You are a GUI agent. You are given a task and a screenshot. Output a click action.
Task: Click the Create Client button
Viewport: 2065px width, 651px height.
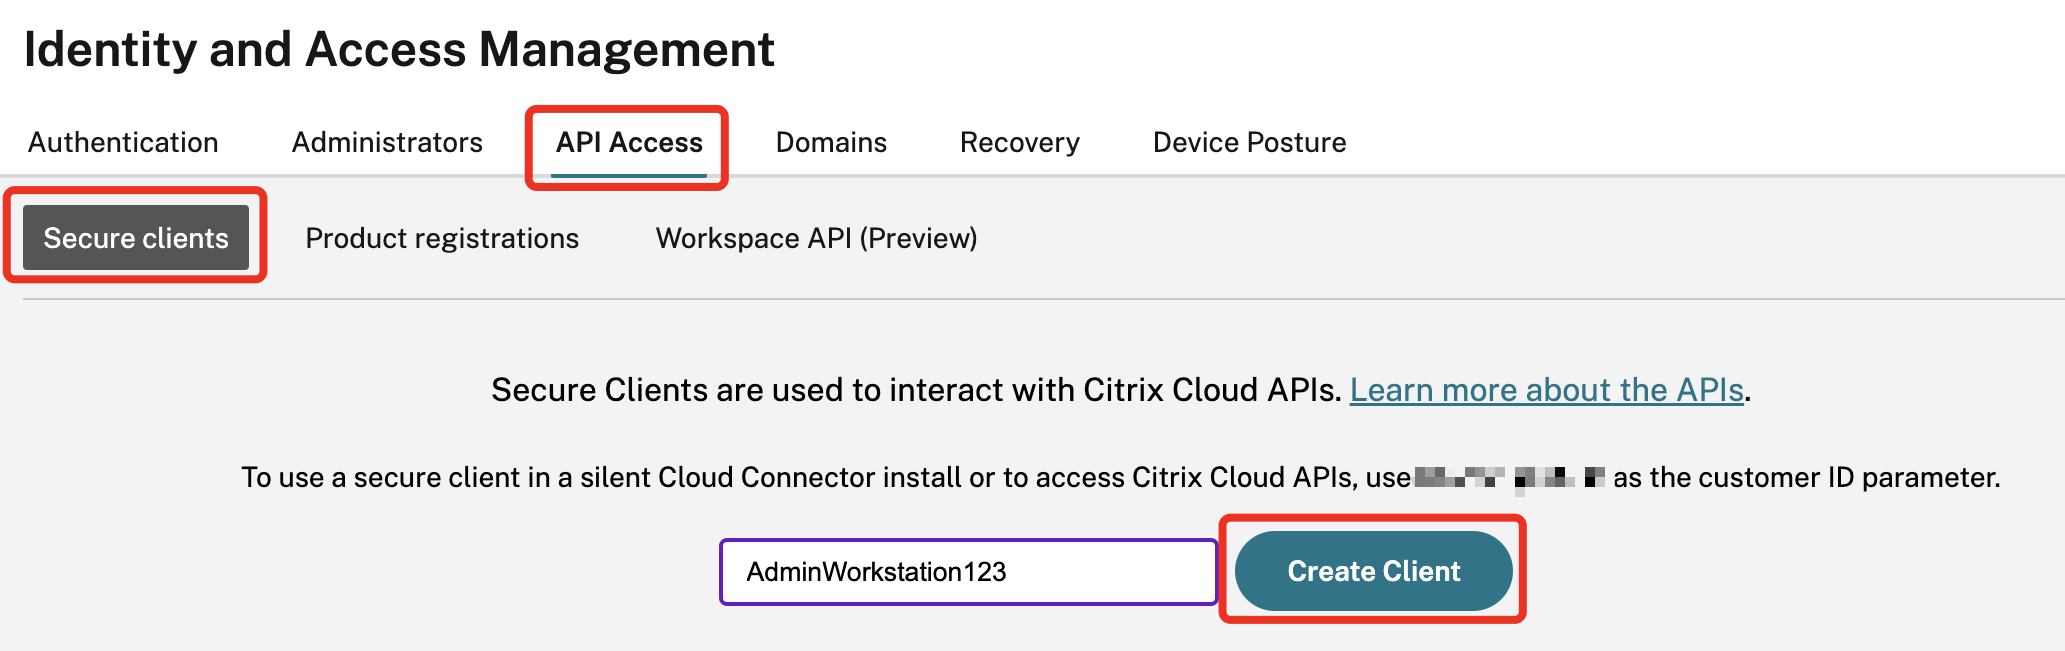point(1374,571)
